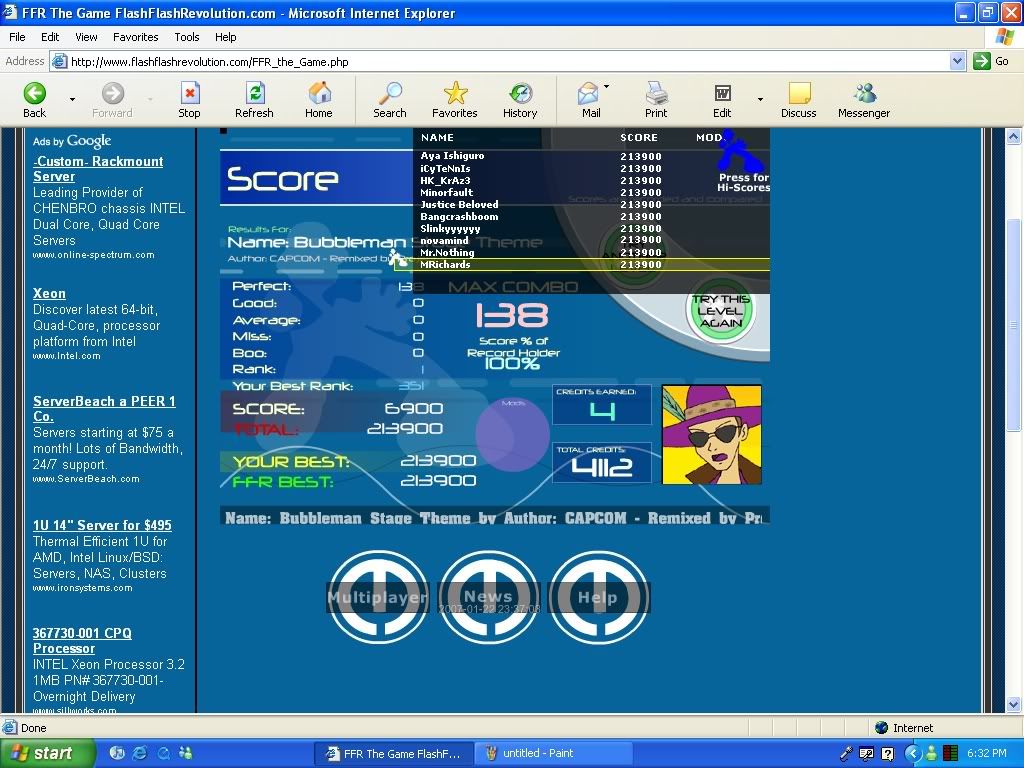Open the Favorites star icon
The height and width of the screenshot is (768, 1024).
455,94
